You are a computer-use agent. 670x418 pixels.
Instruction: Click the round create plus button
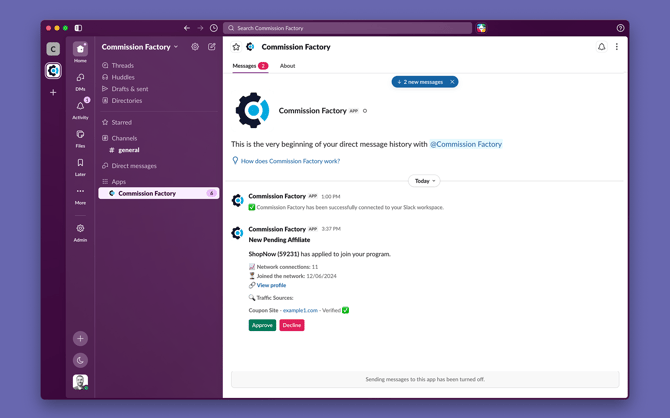(x=80, y=339)
